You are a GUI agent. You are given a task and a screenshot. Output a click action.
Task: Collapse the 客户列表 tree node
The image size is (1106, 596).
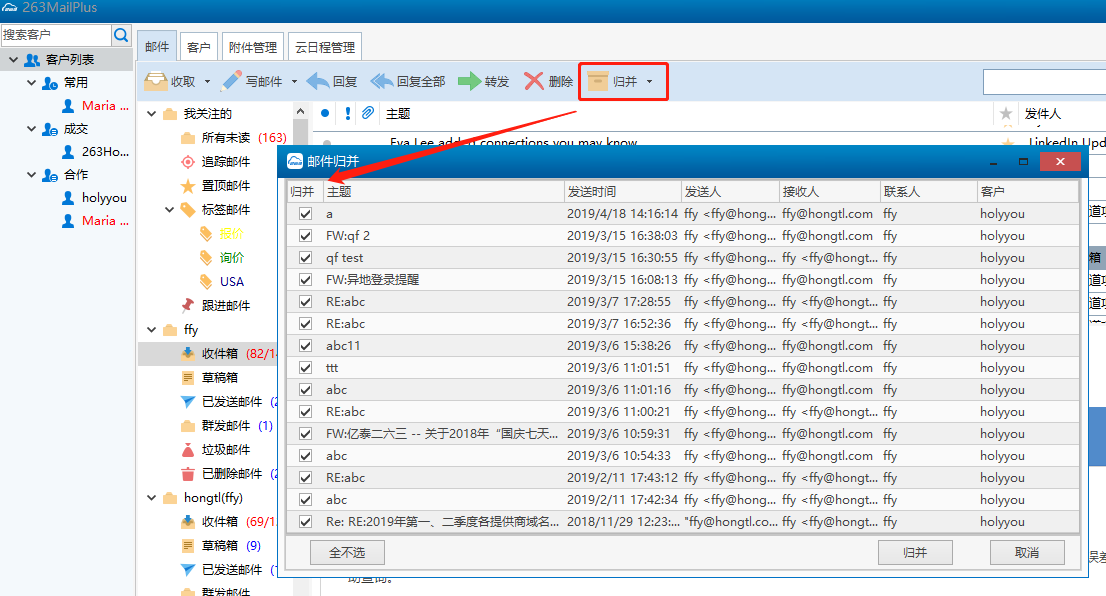[14, 60]
